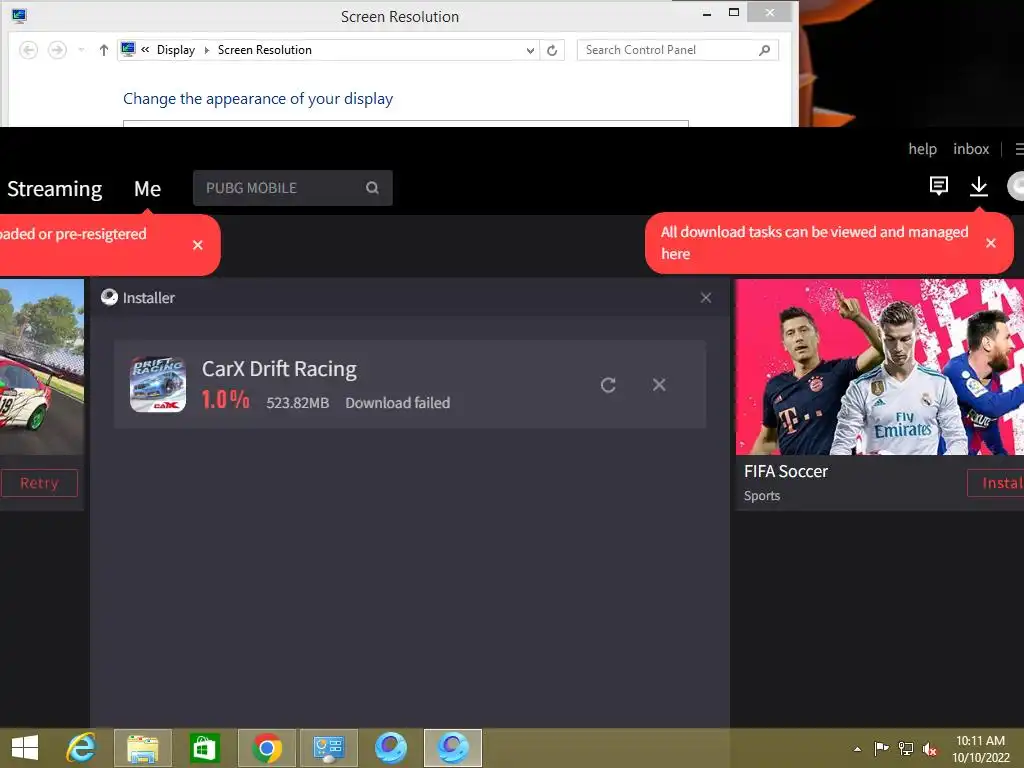
Task: Open File Explorer from taskbar
Action: click(x=143, y=748)
